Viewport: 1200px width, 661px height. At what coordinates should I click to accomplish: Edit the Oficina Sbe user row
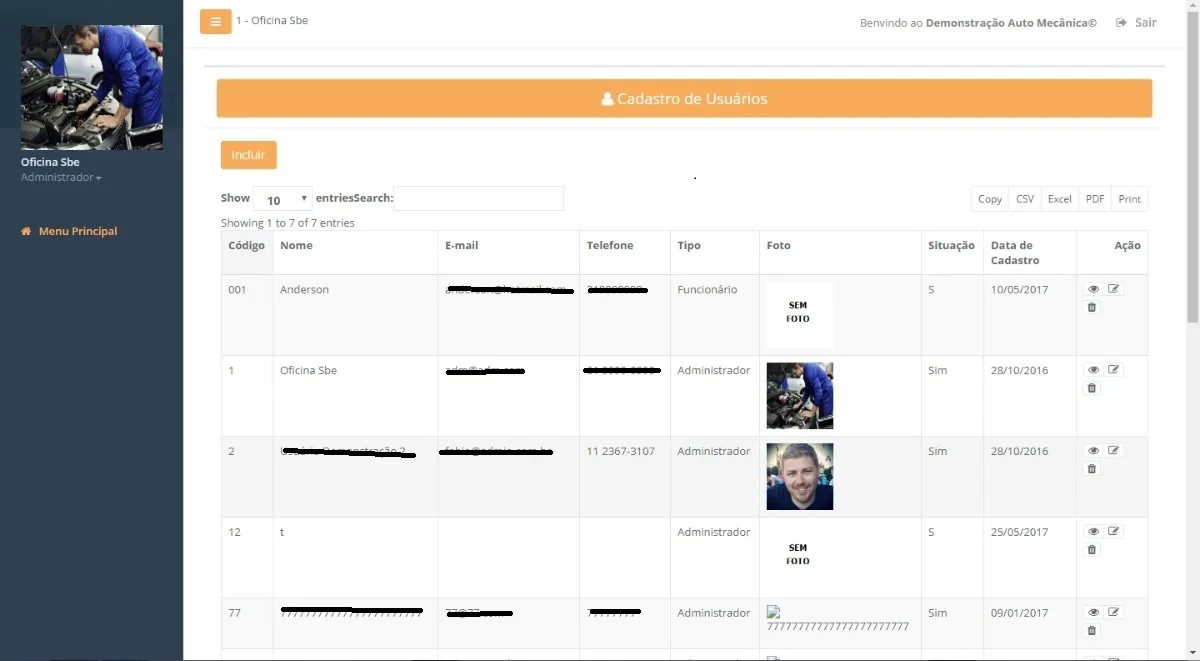1114,370
